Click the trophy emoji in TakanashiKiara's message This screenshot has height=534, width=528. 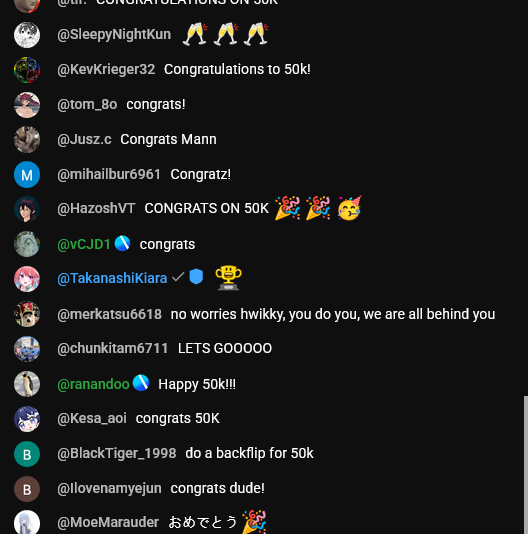[x=228, y=278]
